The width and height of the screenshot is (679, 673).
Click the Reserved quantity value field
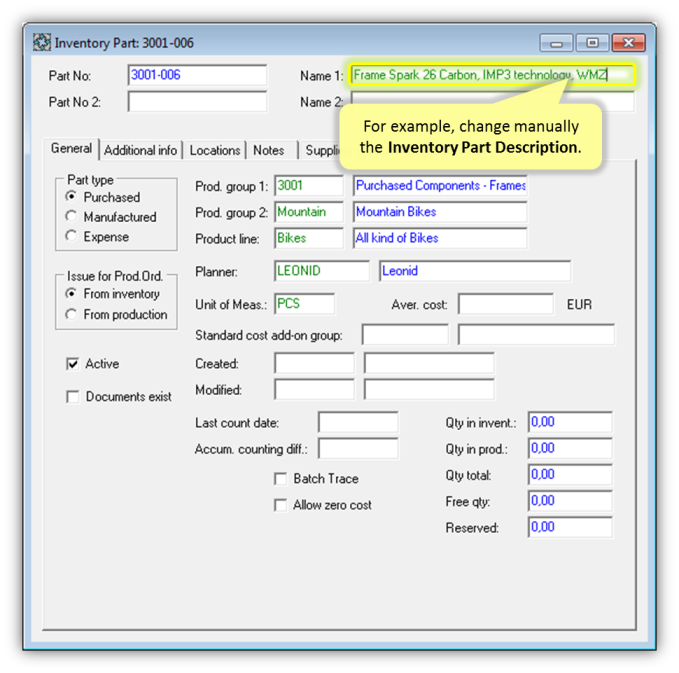[570, 527]
